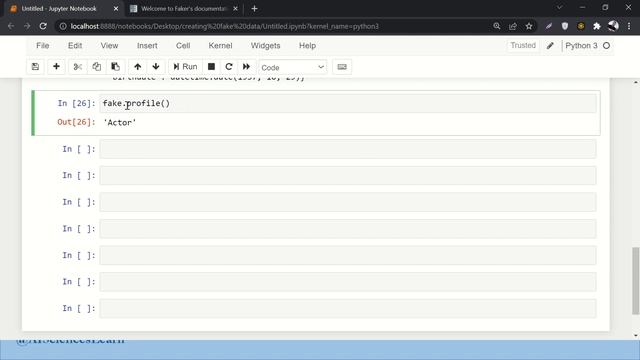Open a new browser tab

point(254,9)
